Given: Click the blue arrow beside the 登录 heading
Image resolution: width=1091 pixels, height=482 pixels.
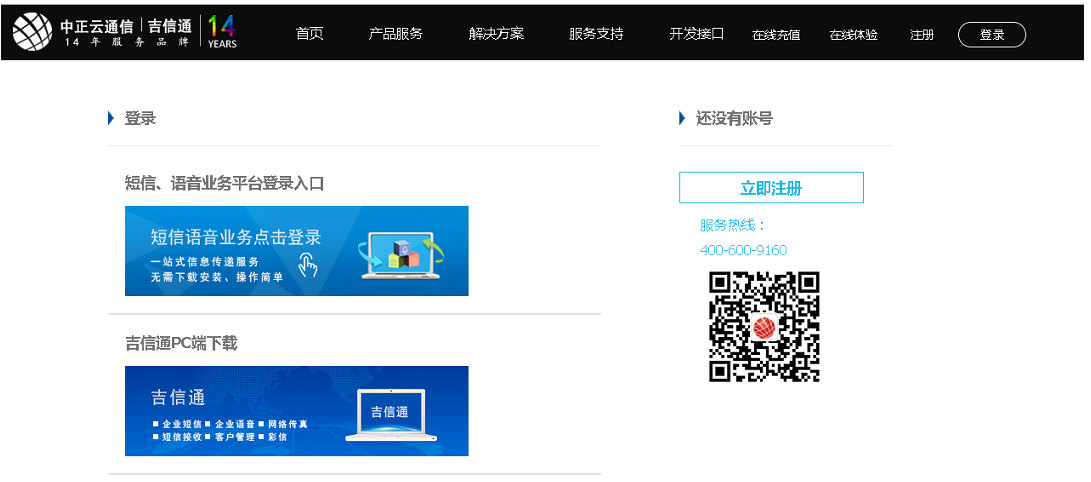Looking at the screenshot, I should [x=111, y=118].
